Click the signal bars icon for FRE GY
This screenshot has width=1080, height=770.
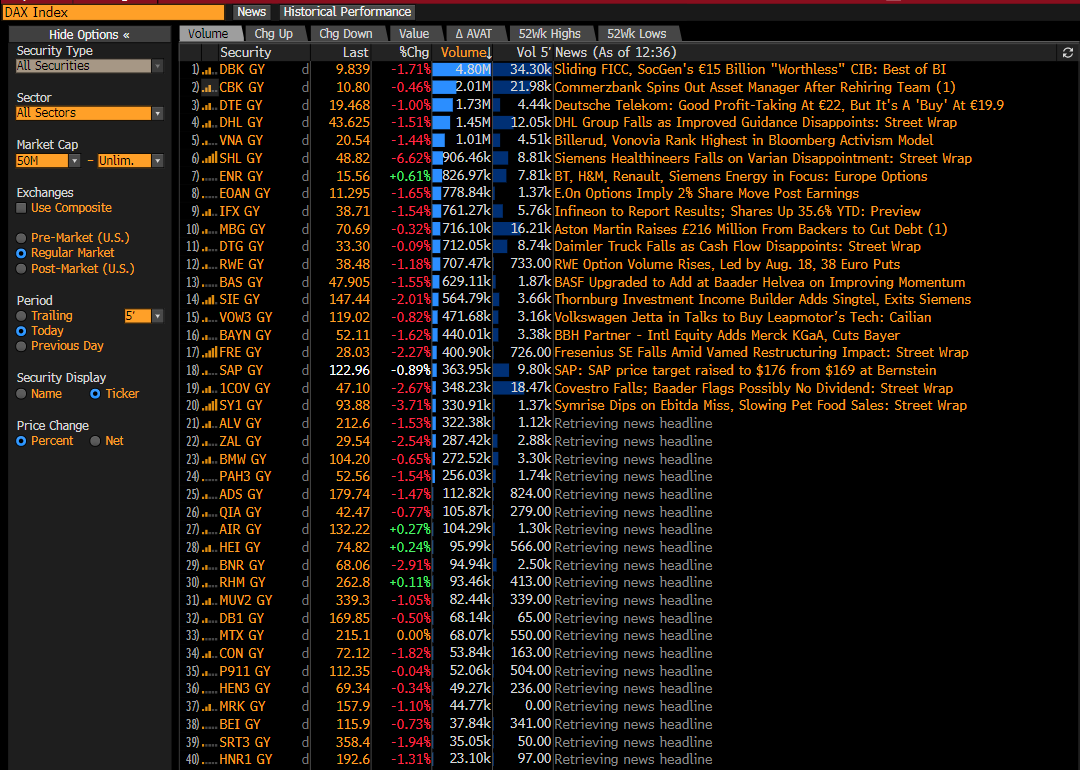click(209, 353)
